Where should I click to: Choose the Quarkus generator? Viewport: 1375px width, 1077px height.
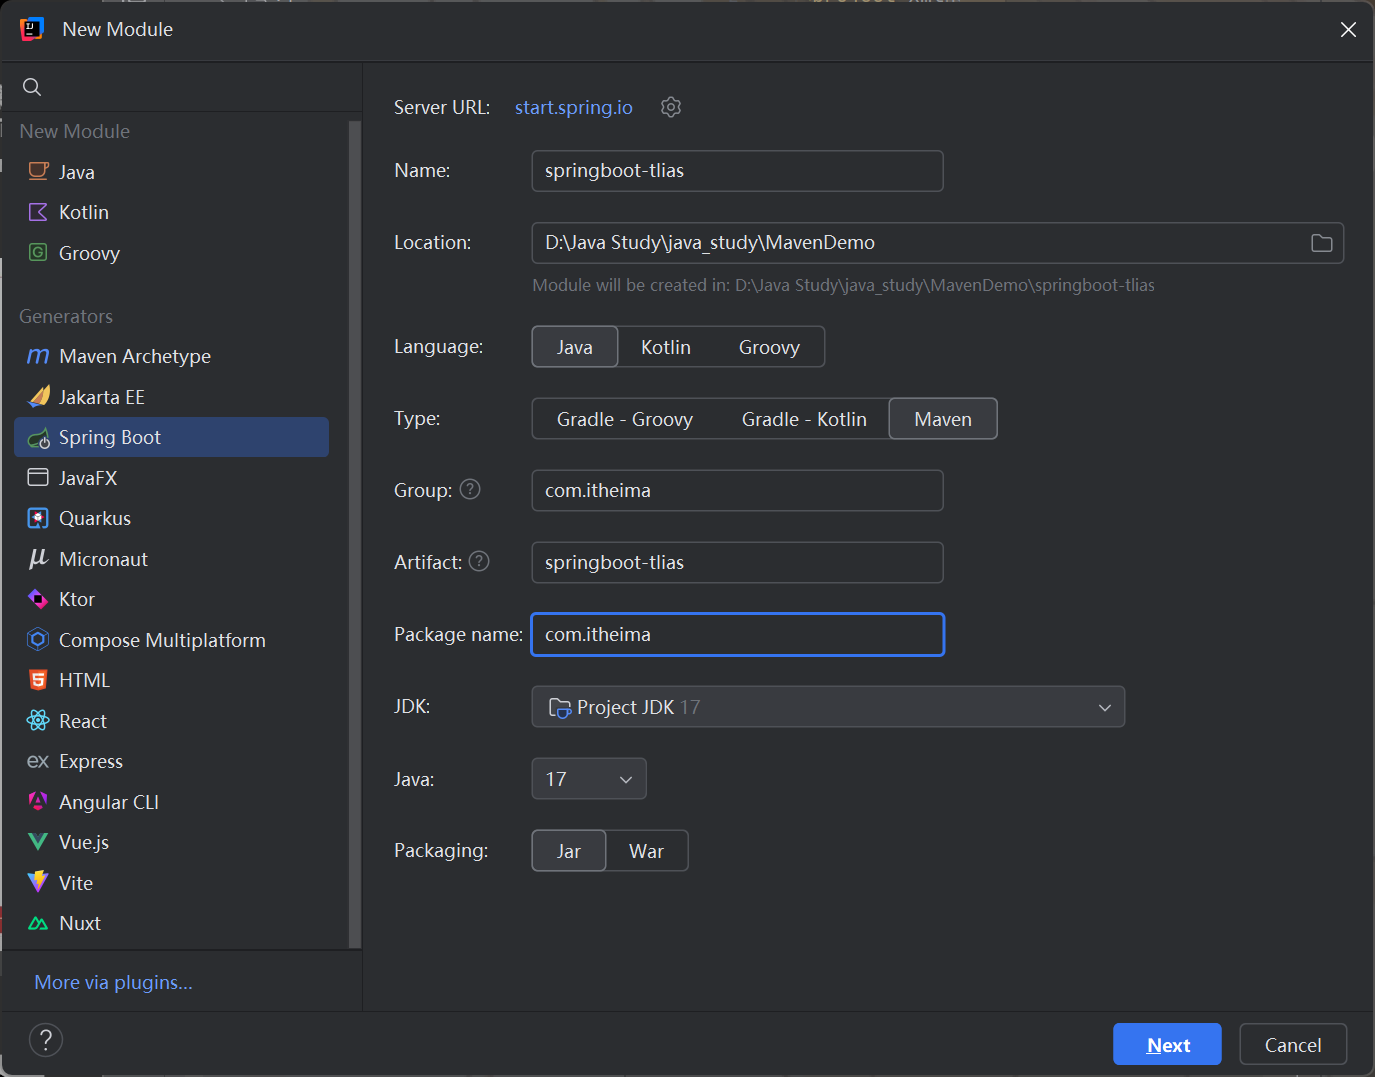point(94,519)
